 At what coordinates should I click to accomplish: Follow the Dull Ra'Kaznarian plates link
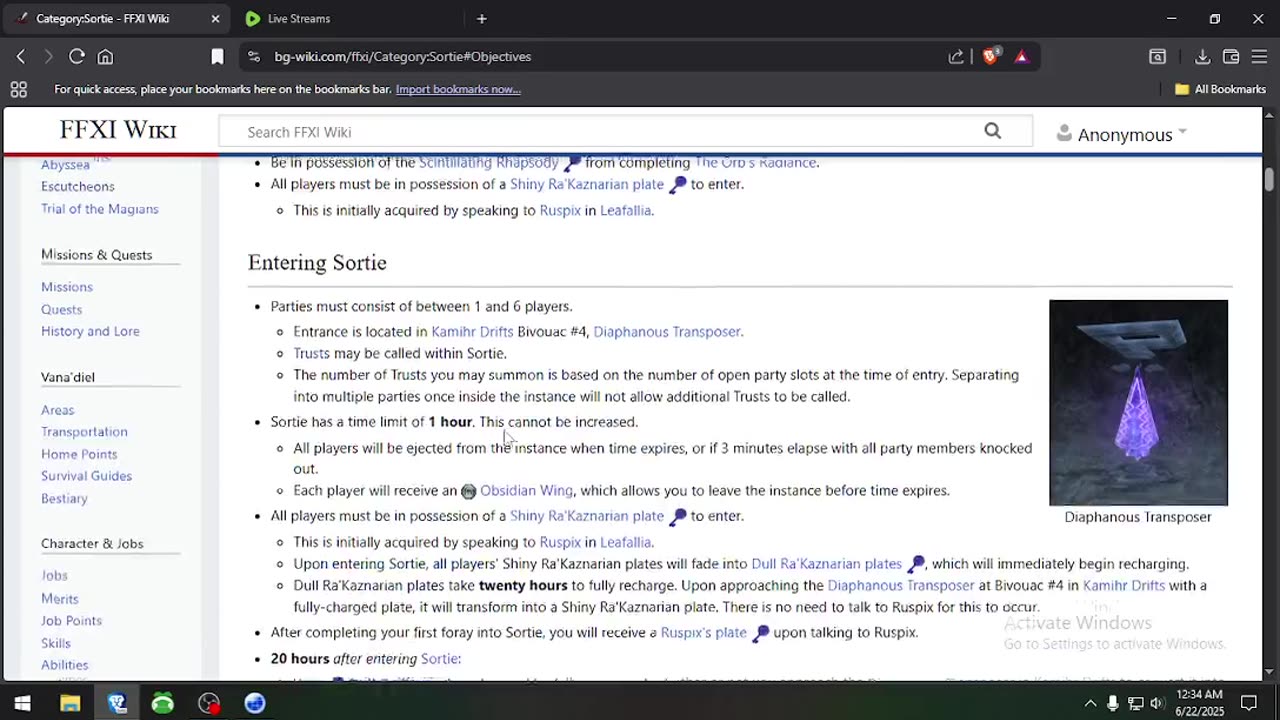(x=826, y=564)
